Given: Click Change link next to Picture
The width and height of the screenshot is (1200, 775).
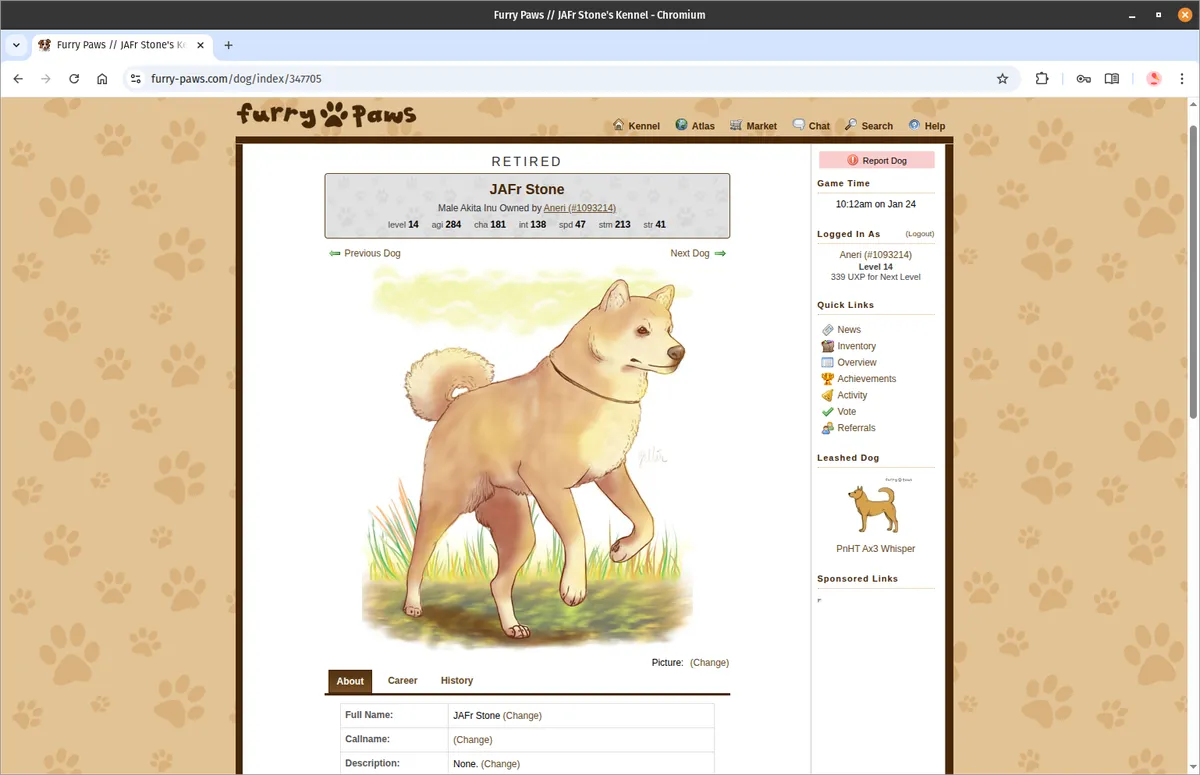Looking at the screenshot, I should pyautogui.click(x=709, y=663).
